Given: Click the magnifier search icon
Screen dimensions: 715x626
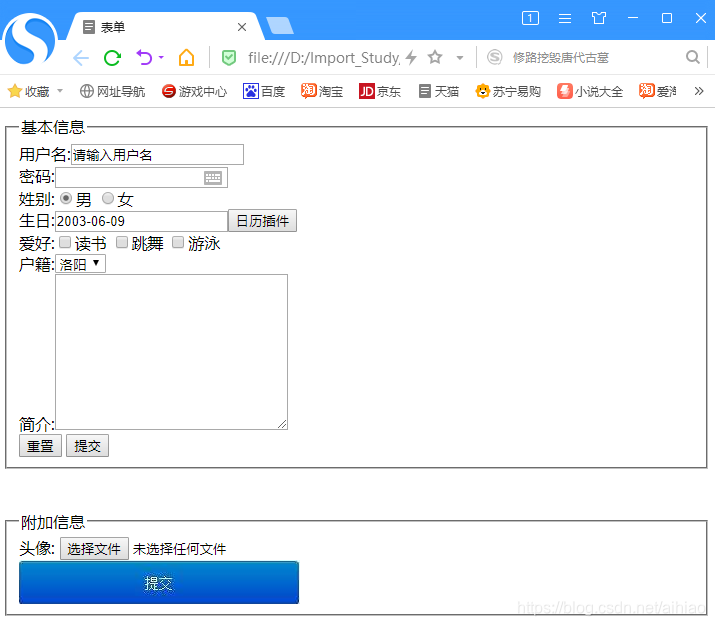Looking at the screenshot, I should click(693, 57).
